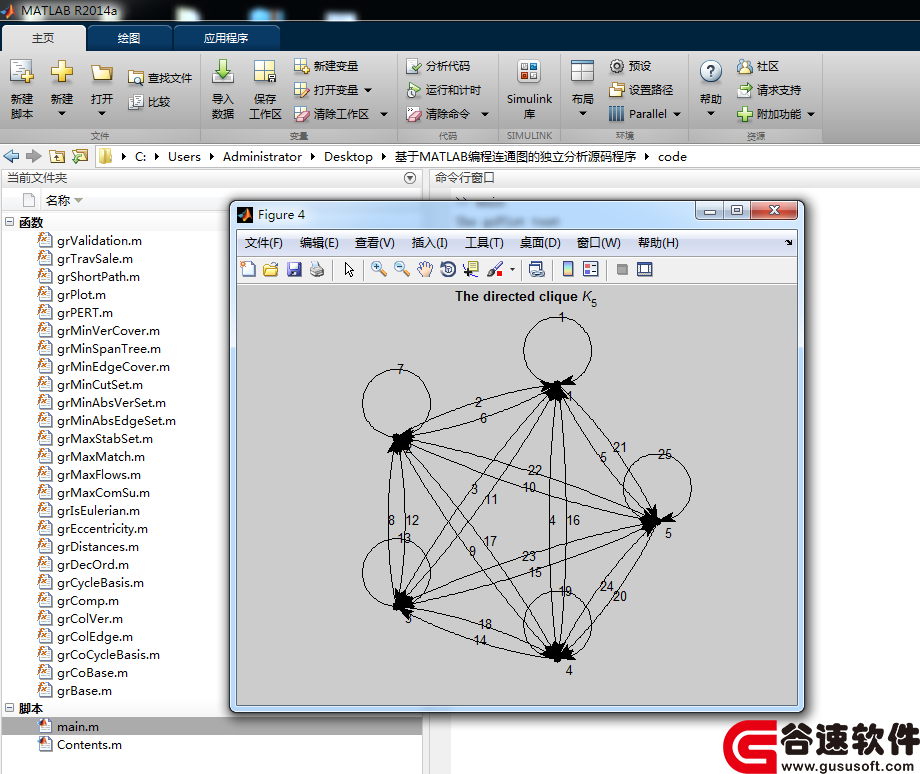Screen dimensions: 920x774
Task: Click the Link Plot icon
Action: [536, 269]
